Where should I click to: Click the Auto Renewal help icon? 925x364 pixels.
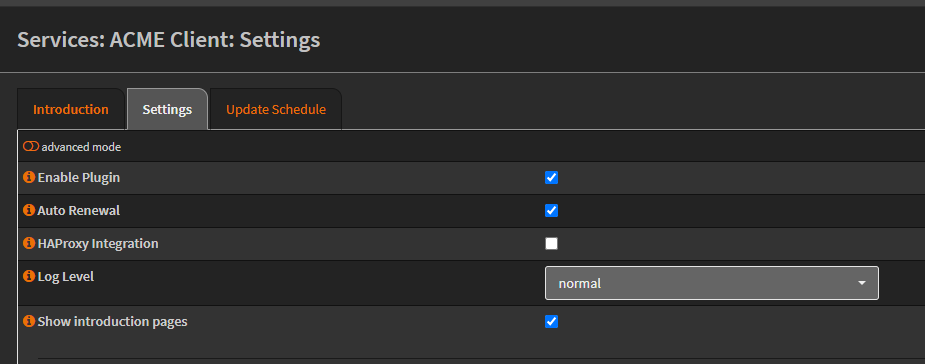coord(29,210)
